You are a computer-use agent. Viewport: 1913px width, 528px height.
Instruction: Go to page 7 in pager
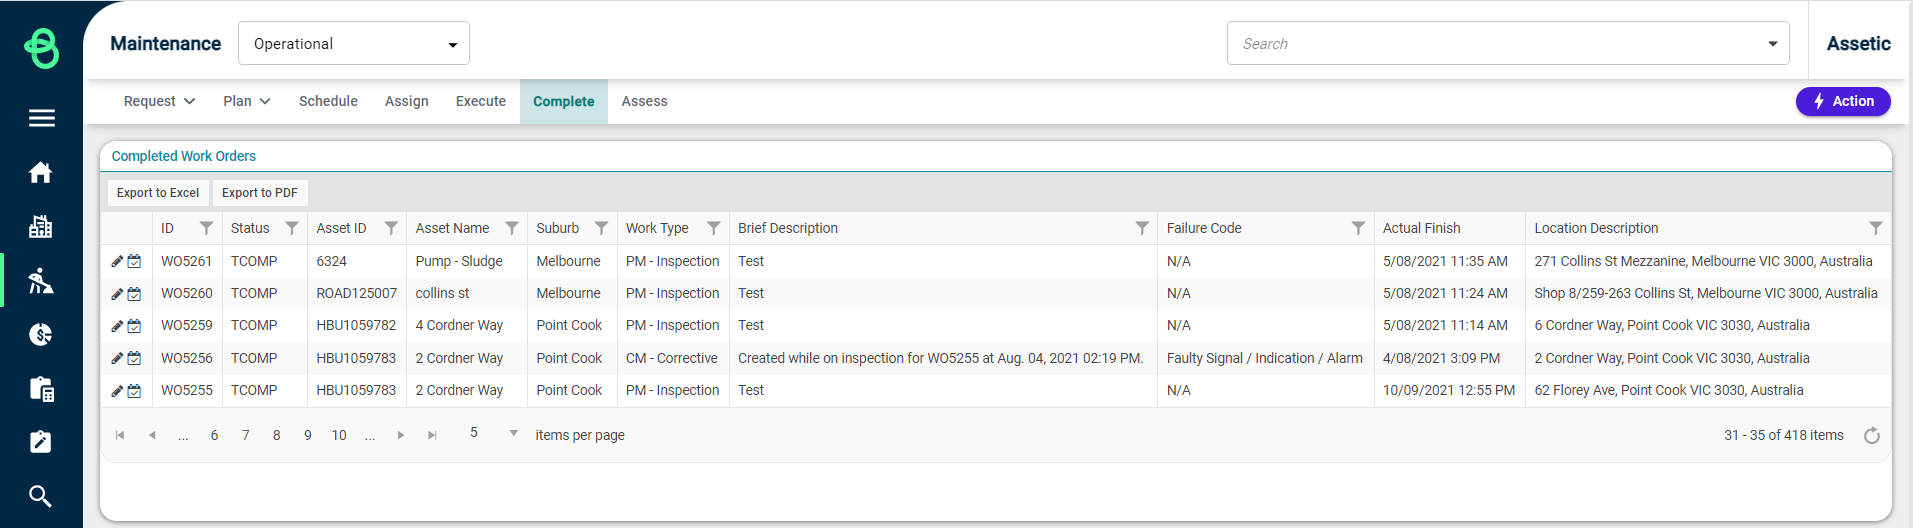coord(246,435)
